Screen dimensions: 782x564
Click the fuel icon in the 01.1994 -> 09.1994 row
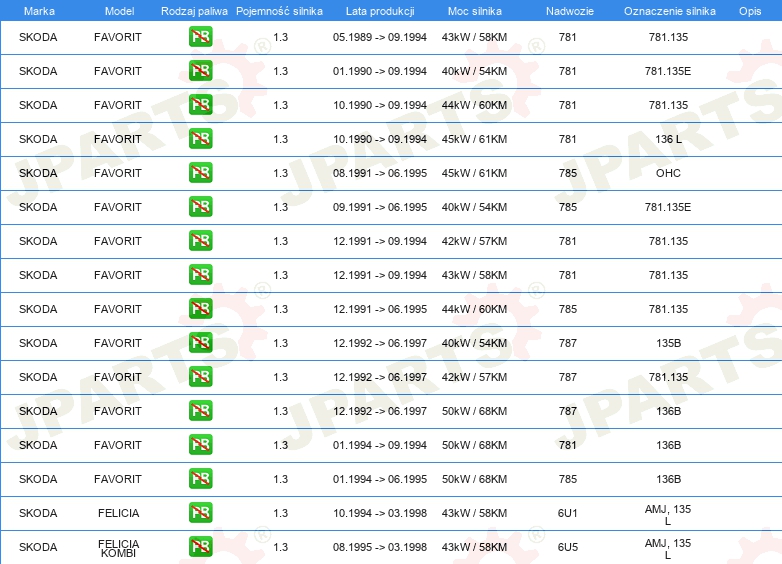(x=200, y=444)
